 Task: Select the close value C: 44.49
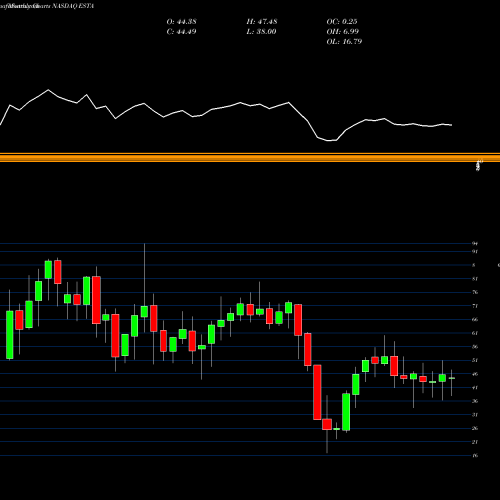181,32
